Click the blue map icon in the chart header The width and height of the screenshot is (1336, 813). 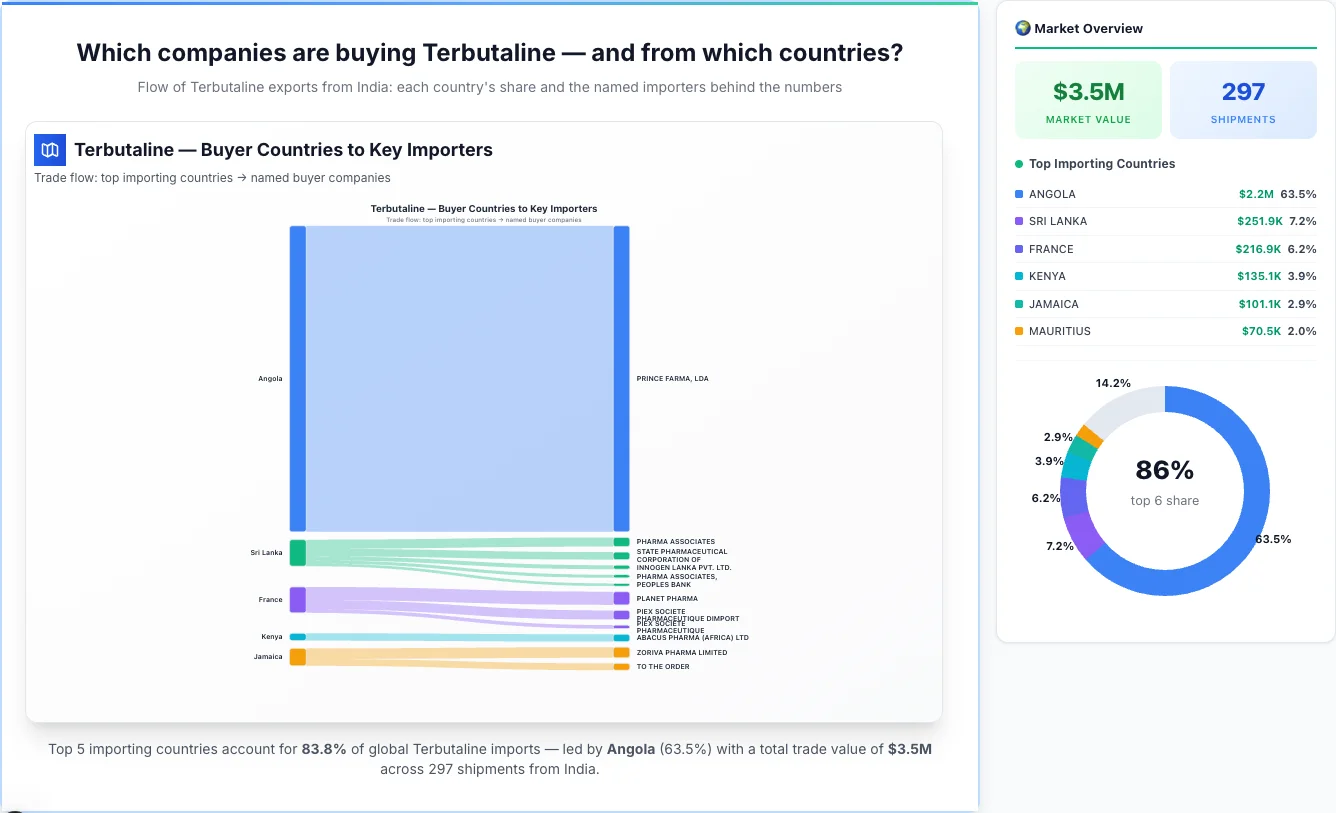pyautogui.click(x=49, y=149)
